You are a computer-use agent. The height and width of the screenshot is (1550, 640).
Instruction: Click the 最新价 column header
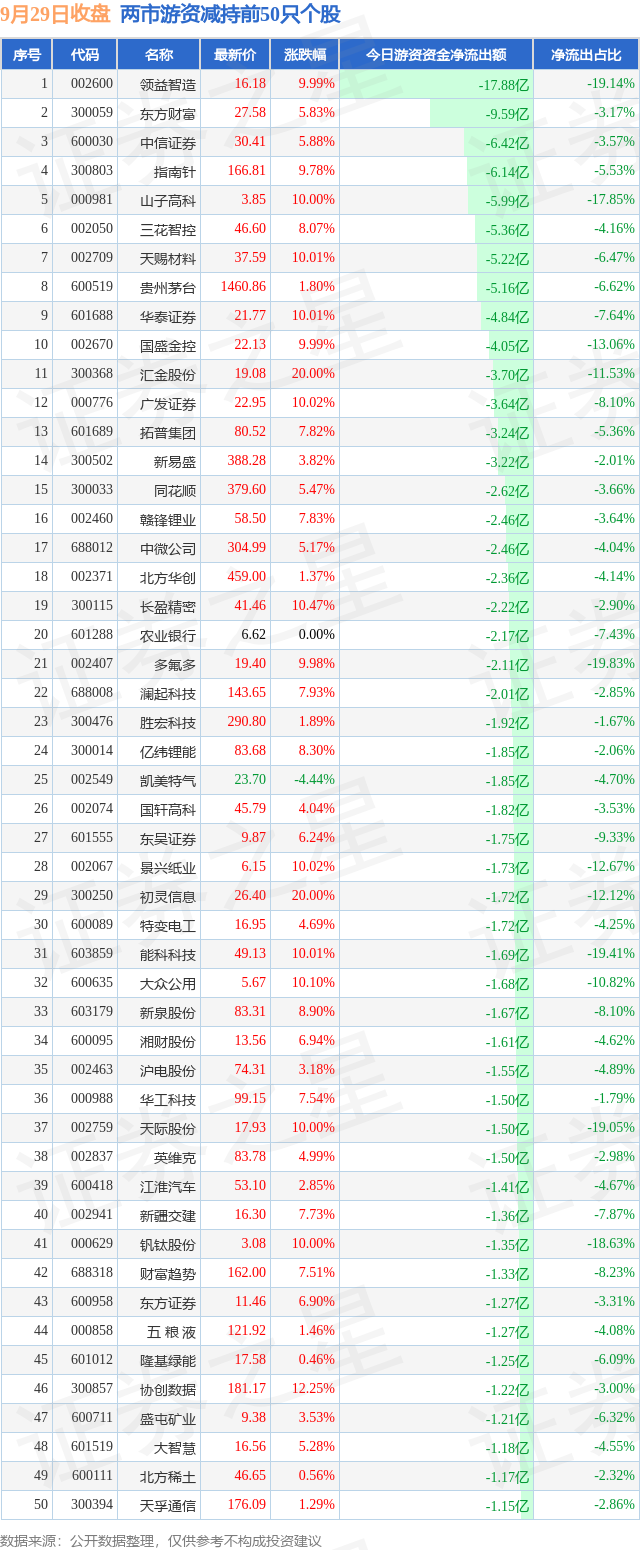[x=234, y=55]
